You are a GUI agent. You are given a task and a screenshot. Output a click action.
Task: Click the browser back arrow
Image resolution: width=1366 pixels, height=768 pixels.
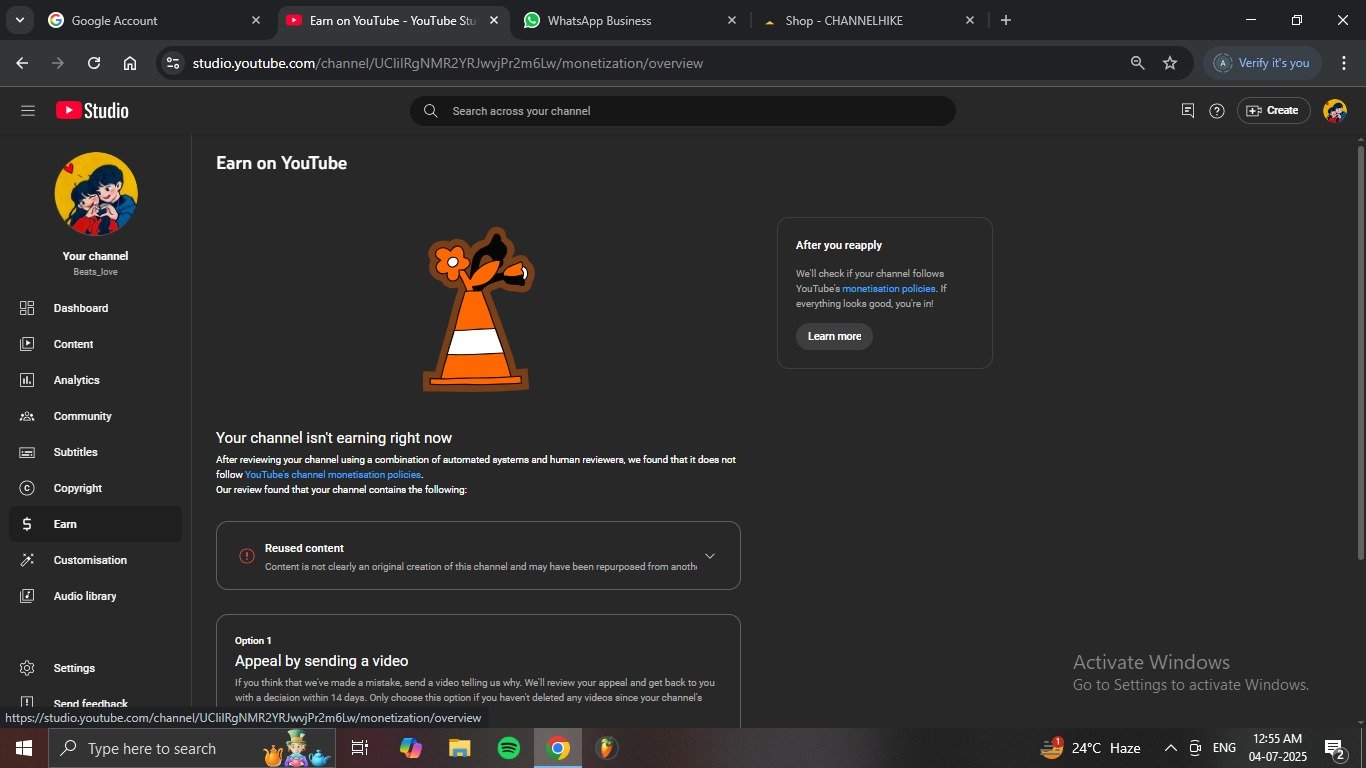click(22, 63)
